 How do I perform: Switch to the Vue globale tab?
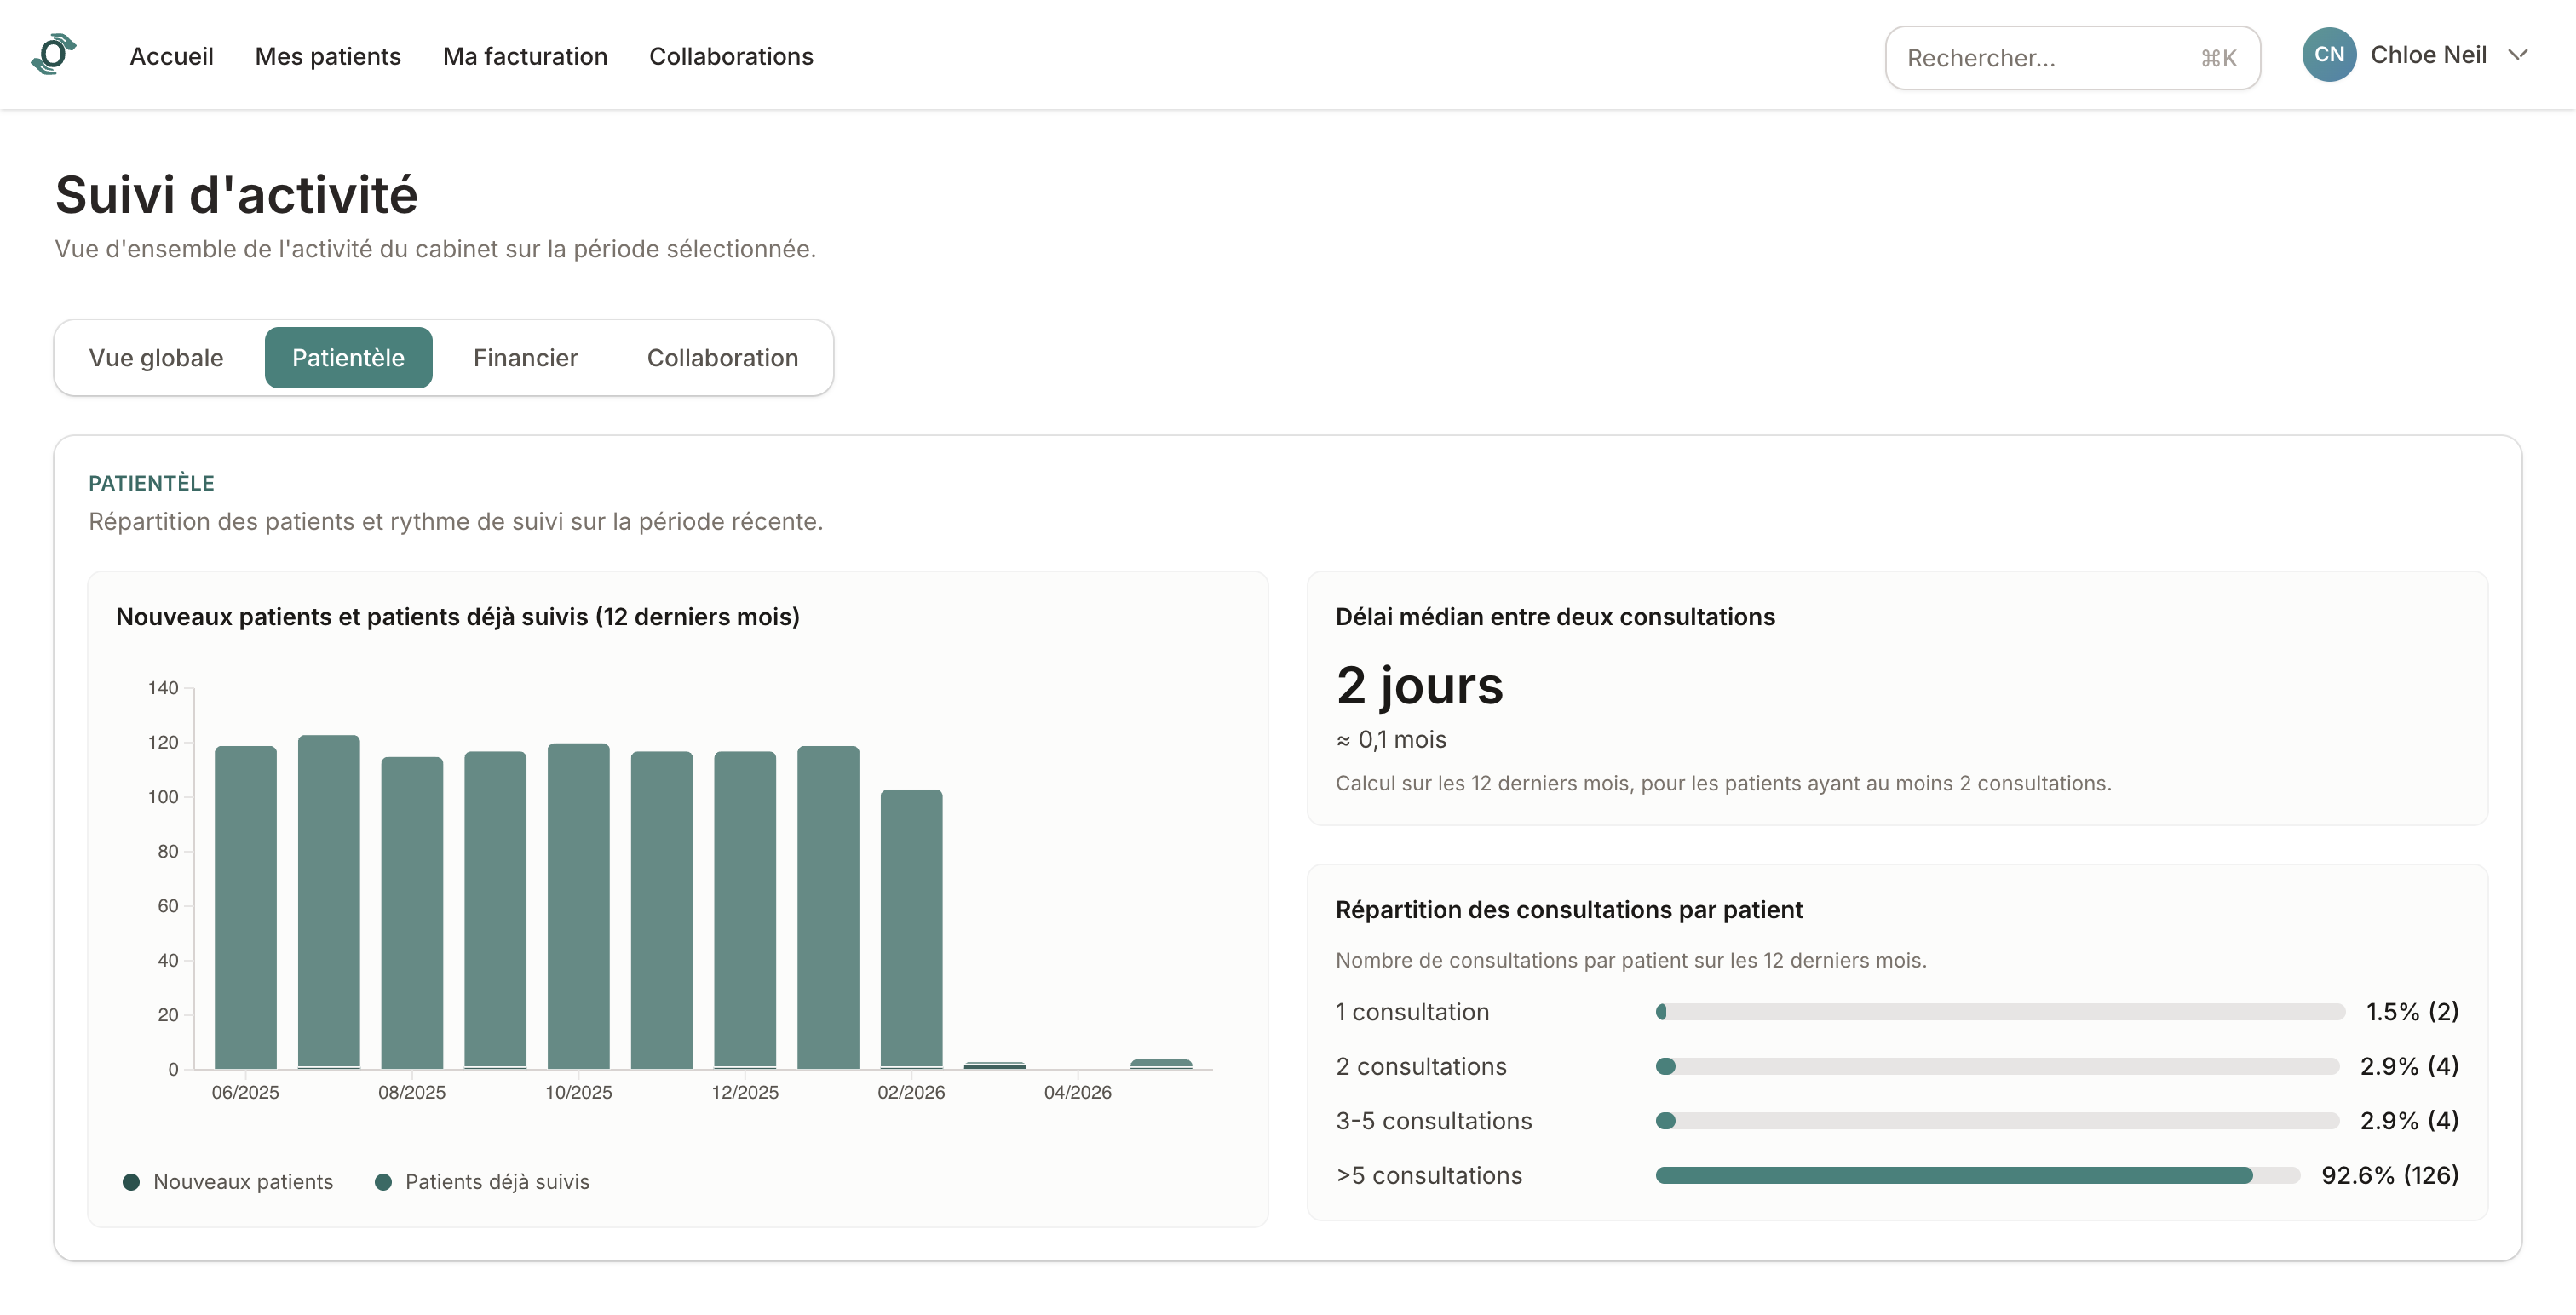pos(156,358)
